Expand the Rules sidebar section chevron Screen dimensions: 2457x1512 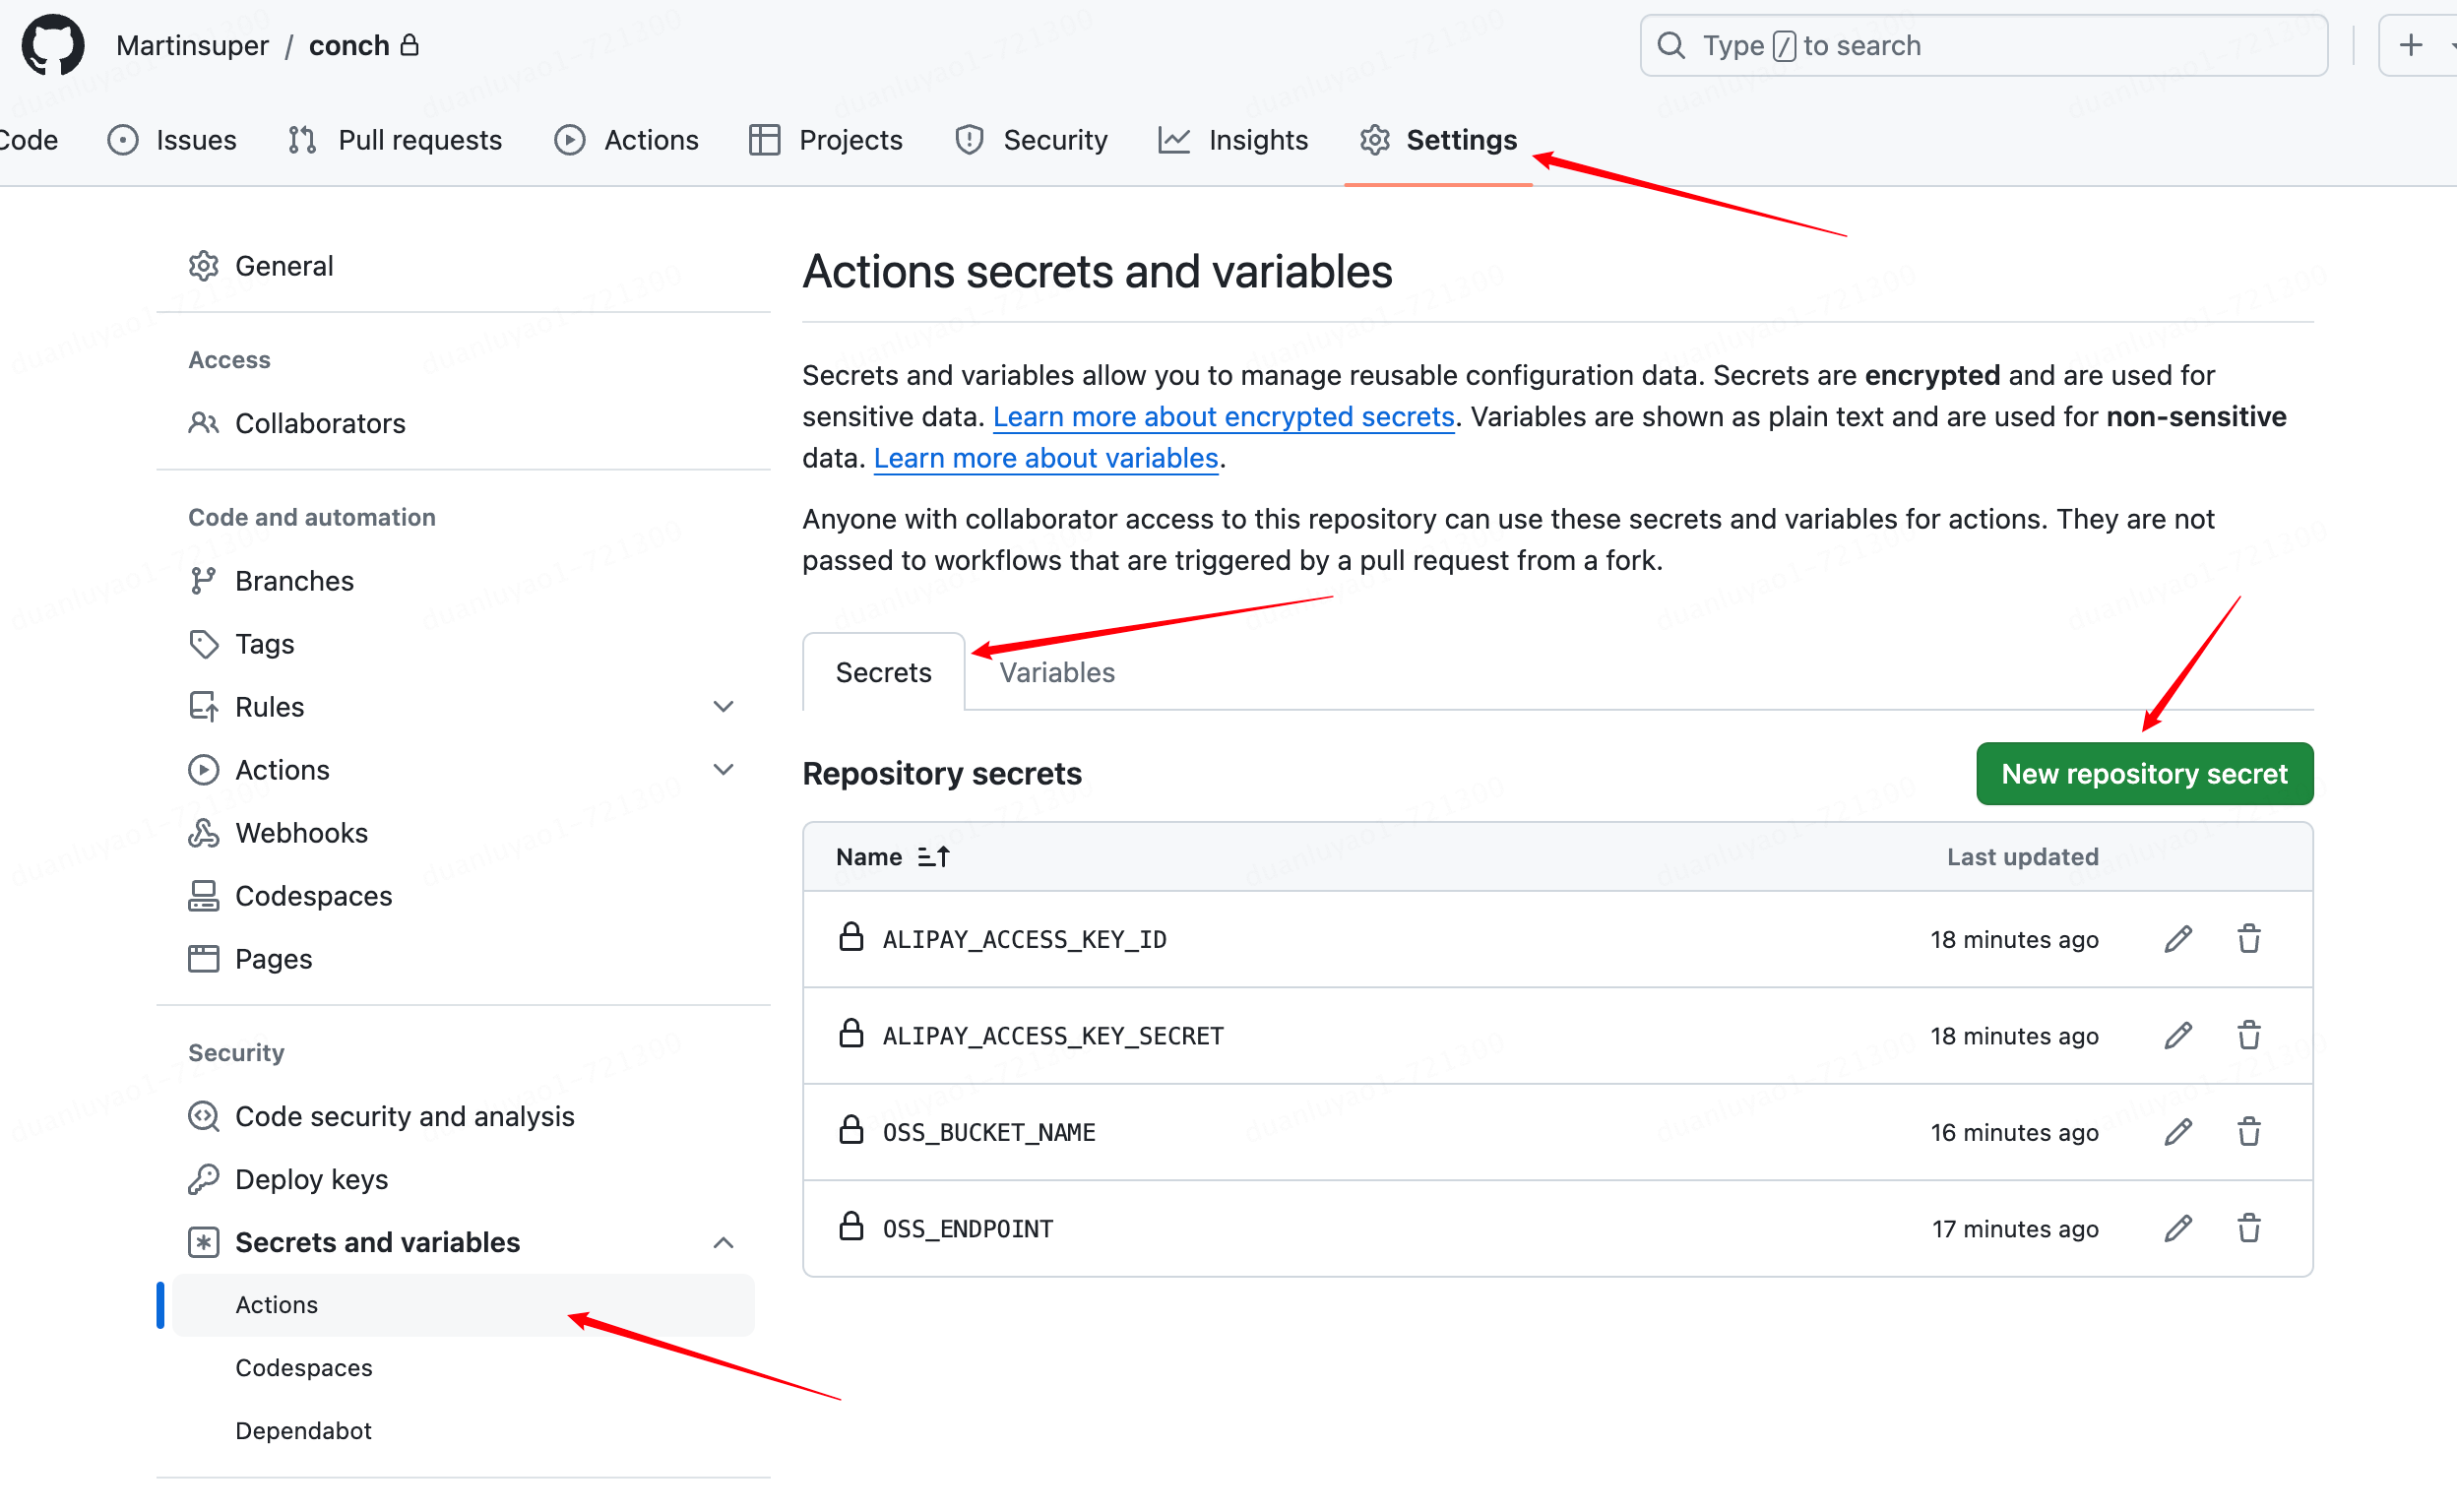pyautogui.click(x=723, y=707)
